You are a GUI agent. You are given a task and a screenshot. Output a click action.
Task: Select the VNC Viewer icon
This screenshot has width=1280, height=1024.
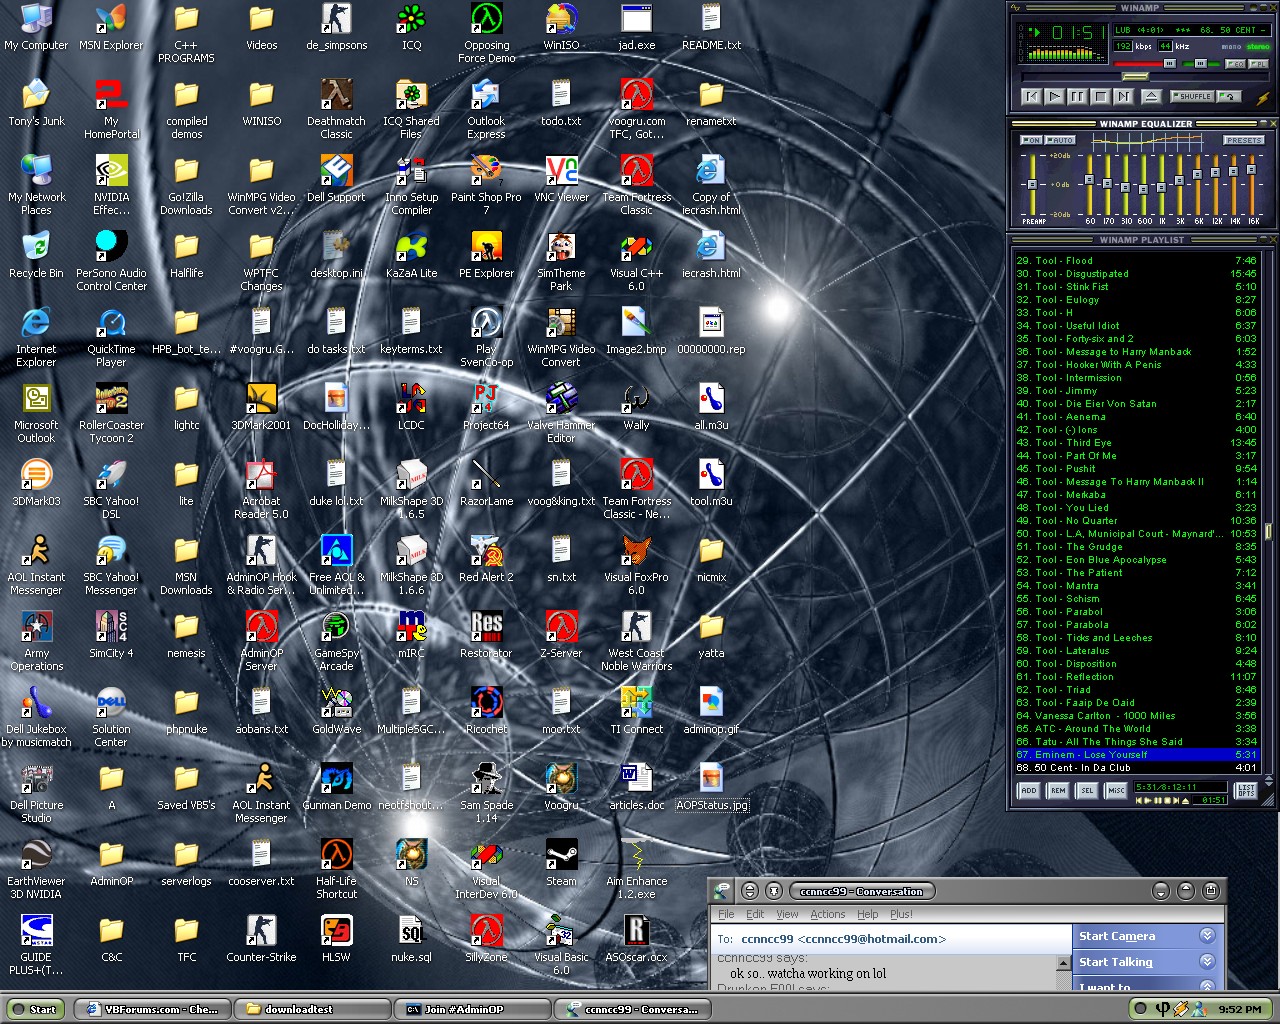coord(561,178)
